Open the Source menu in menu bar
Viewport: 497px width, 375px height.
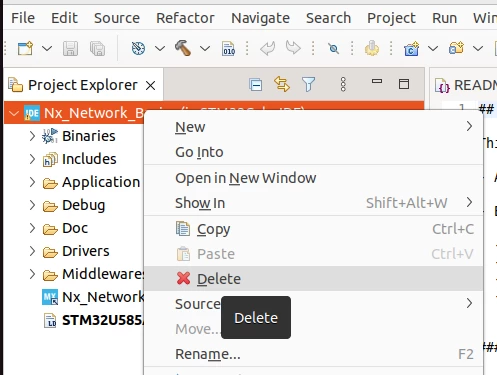pos(117,18)
